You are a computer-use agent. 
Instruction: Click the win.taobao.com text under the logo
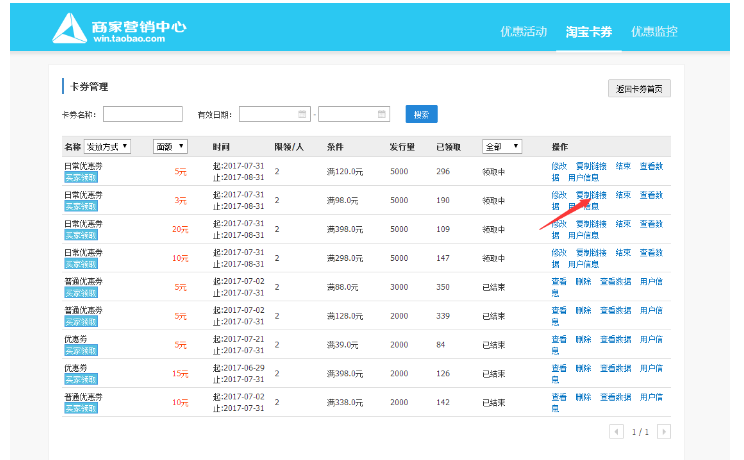129,39
